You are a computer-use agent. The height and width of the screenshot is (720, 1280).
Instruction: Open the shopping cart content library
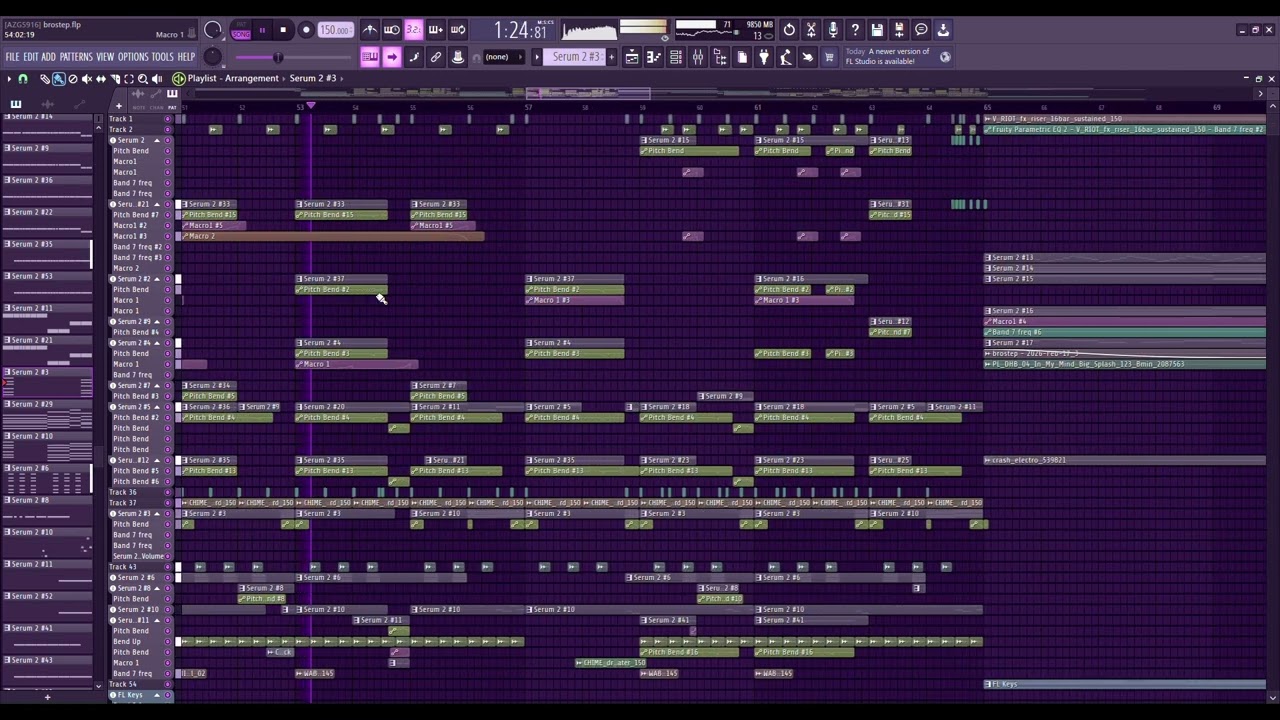click(x=828, y=57)
